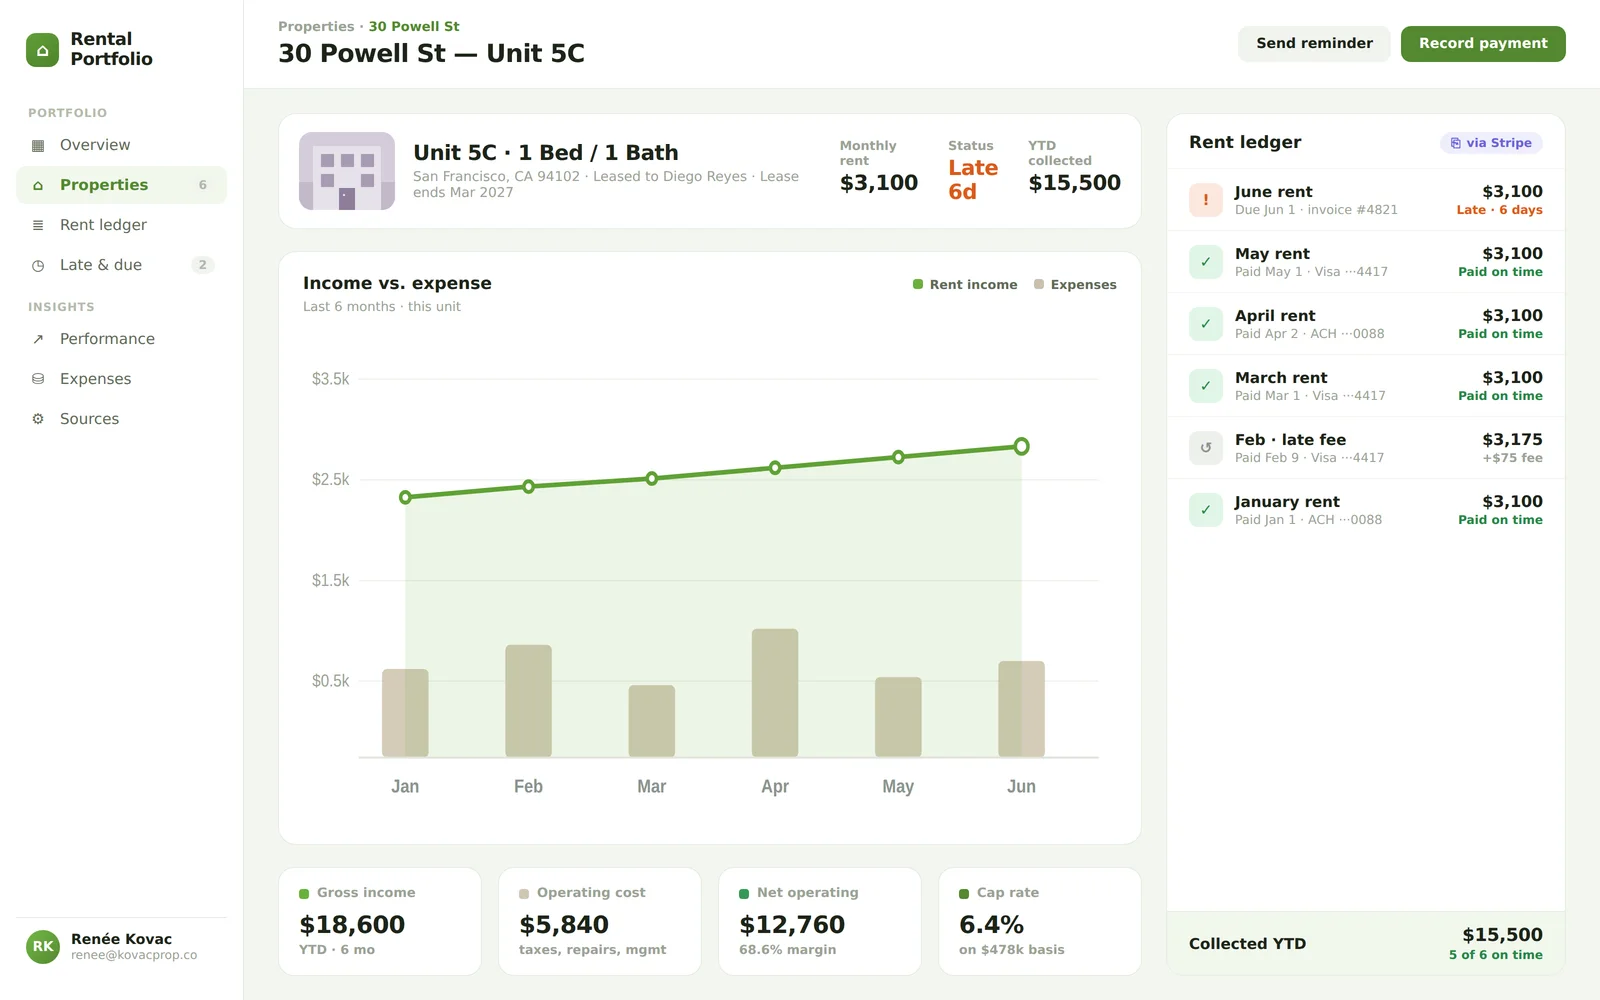Click the renee@kovacprop.co email text
Image resolution: width=1600 pixels, height=1000 pixels.
click(x=134, y=955)
